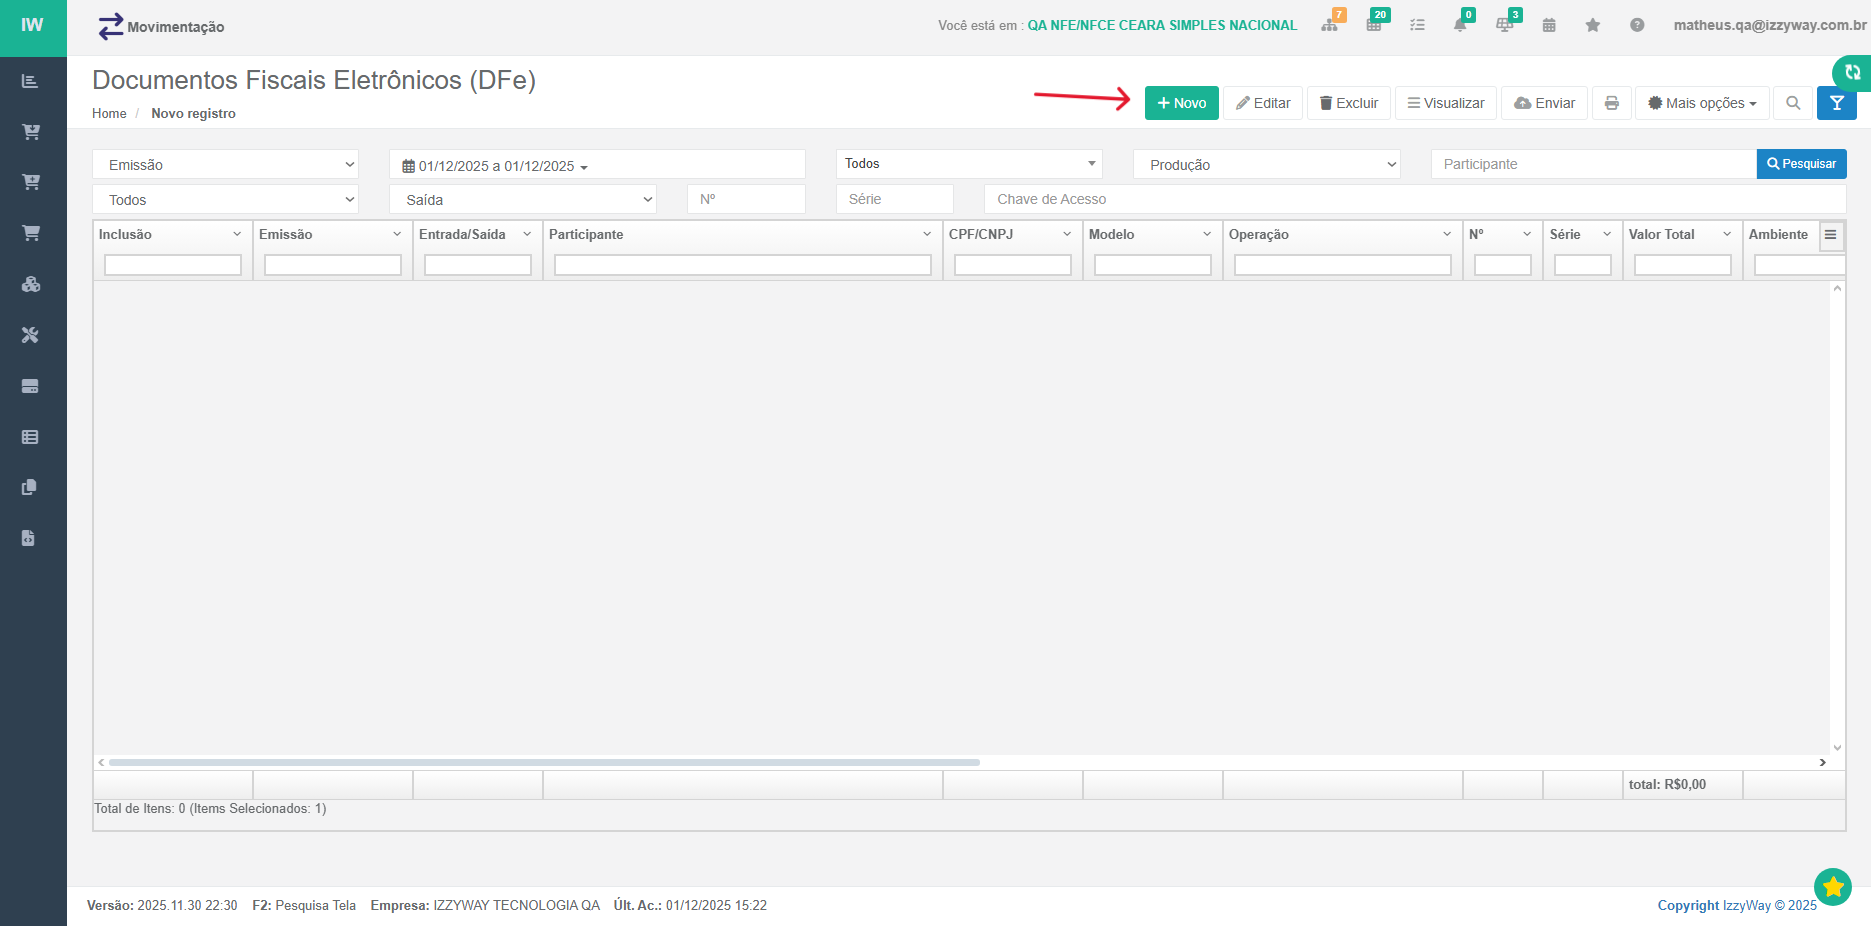
Task: Click the magnifier search toolbar icon
Action: click(1792, 103)
